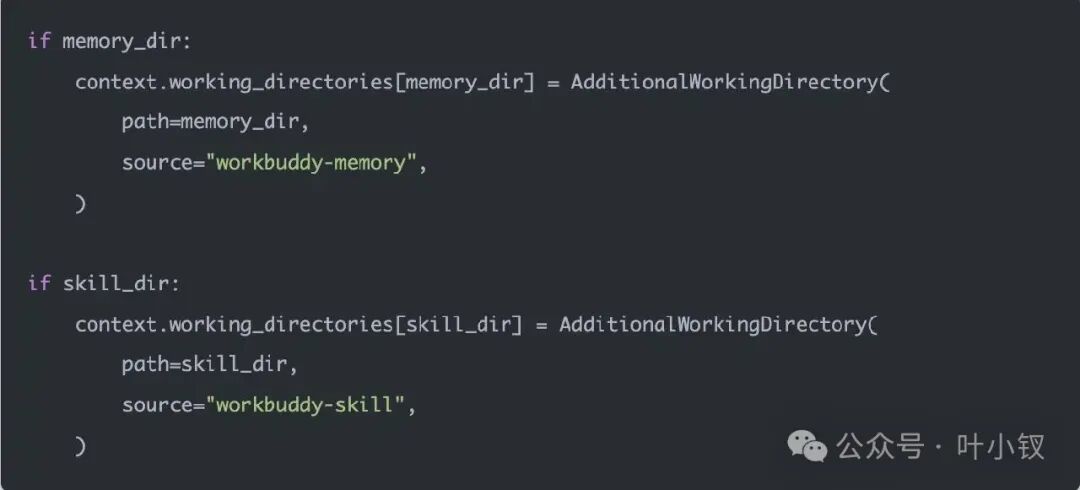
Task: Click the first 'if' keyword before memory_dir
Action: click(x=39, y=41)
